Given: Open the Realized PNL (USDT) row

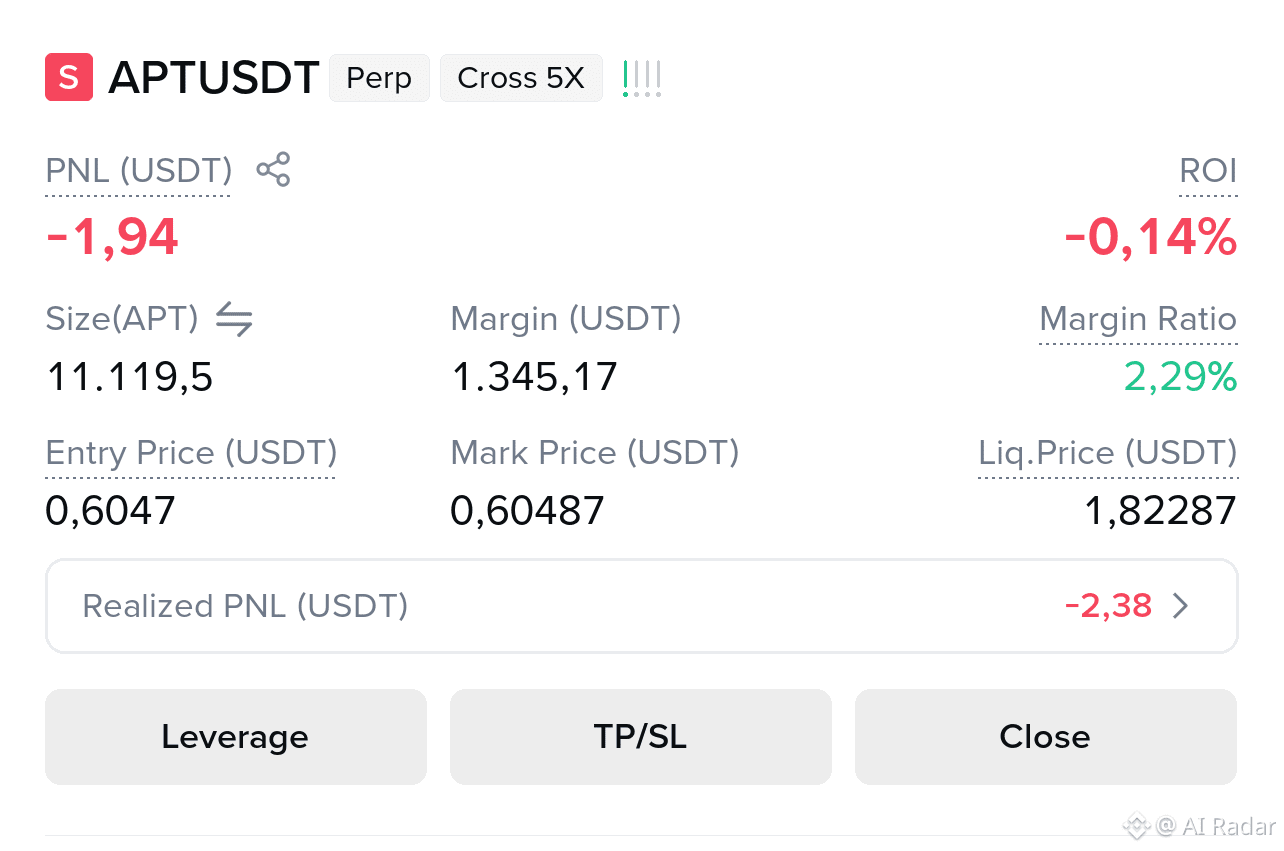Looking at the screenshot, I should click(642, 606).
